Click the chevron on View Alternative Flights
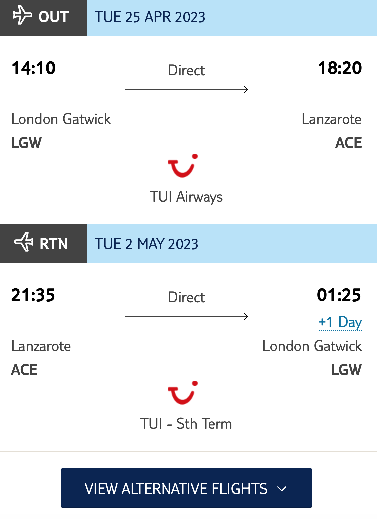 pos(282,489)
